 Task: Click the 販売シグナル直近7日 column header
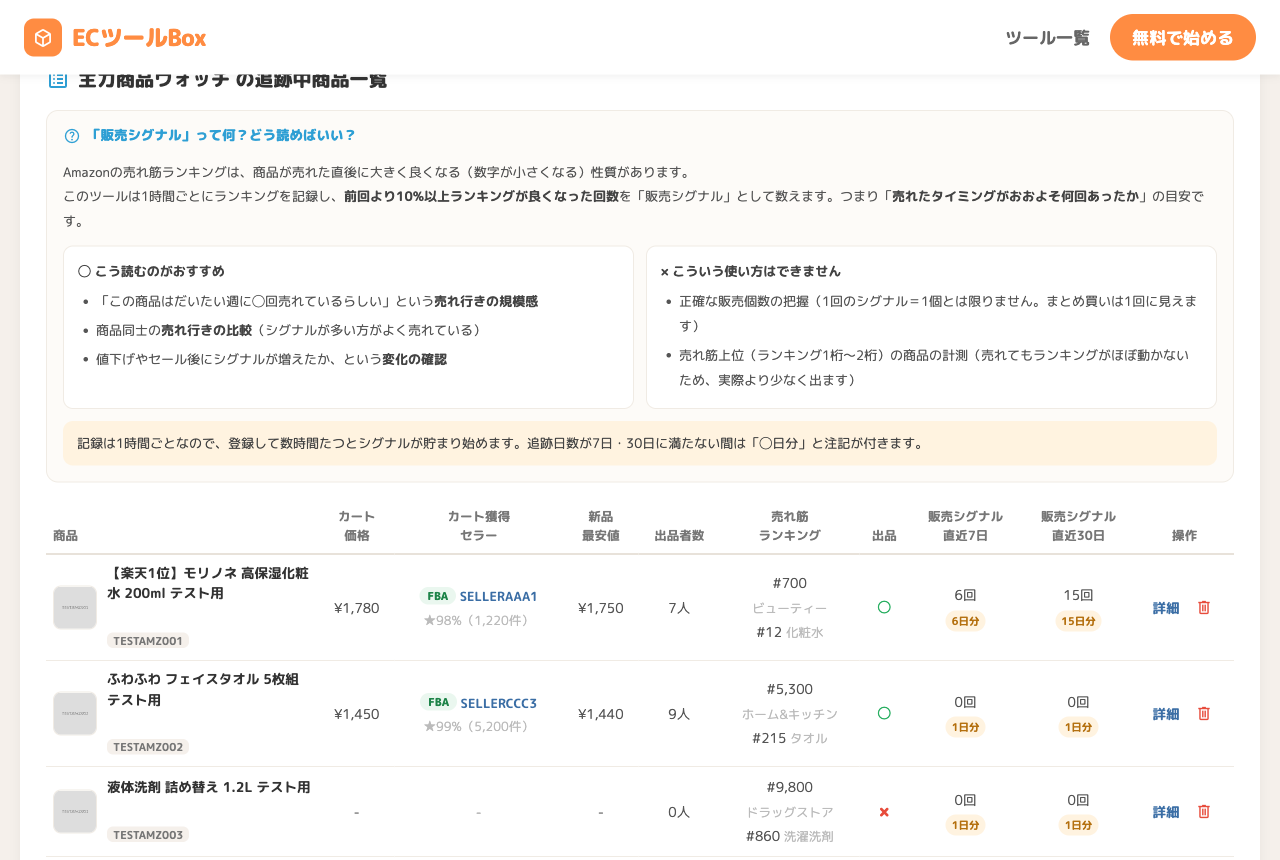coord(965,526)
